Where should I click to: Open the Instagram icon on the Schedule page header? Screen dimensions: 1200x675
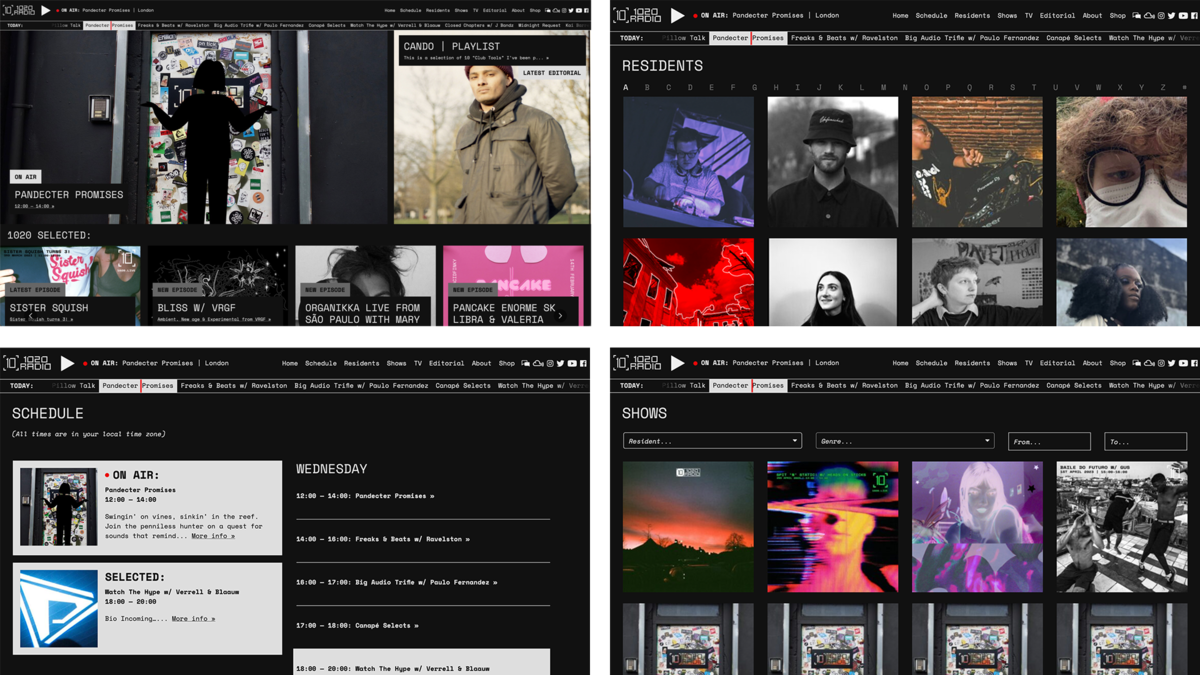(x=550, y=363)
